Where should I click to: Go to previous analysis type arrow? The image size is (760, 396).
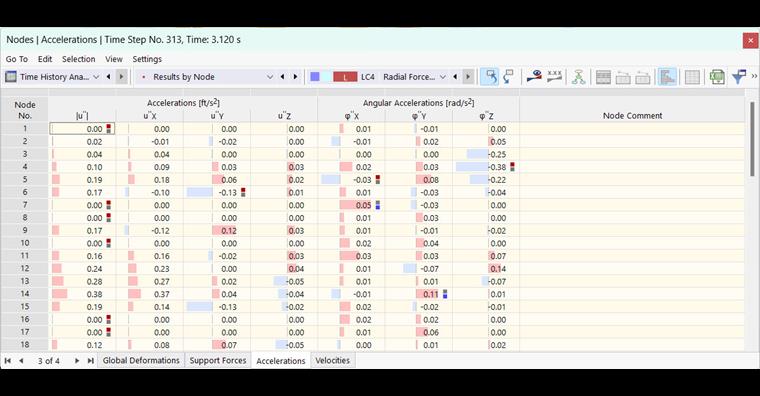(x=108, y=77)
